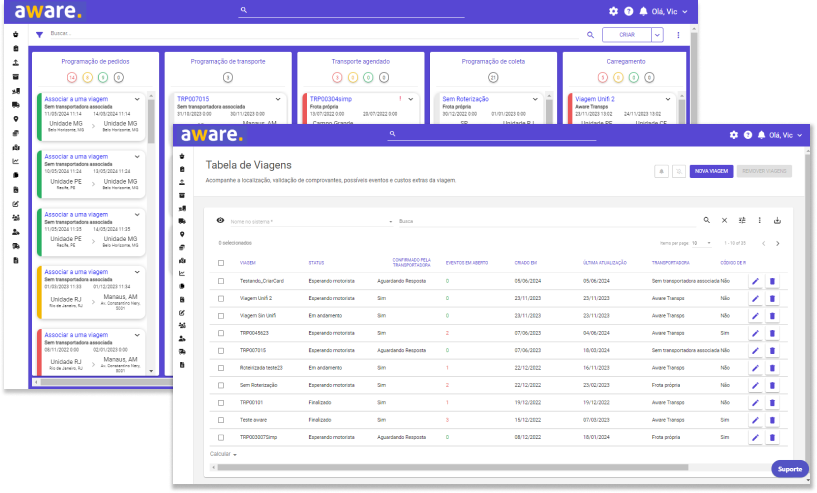The height and width of the screenshot is (493, 817).
Task: Open settings gear in the kanban window header
Action: 613,11
